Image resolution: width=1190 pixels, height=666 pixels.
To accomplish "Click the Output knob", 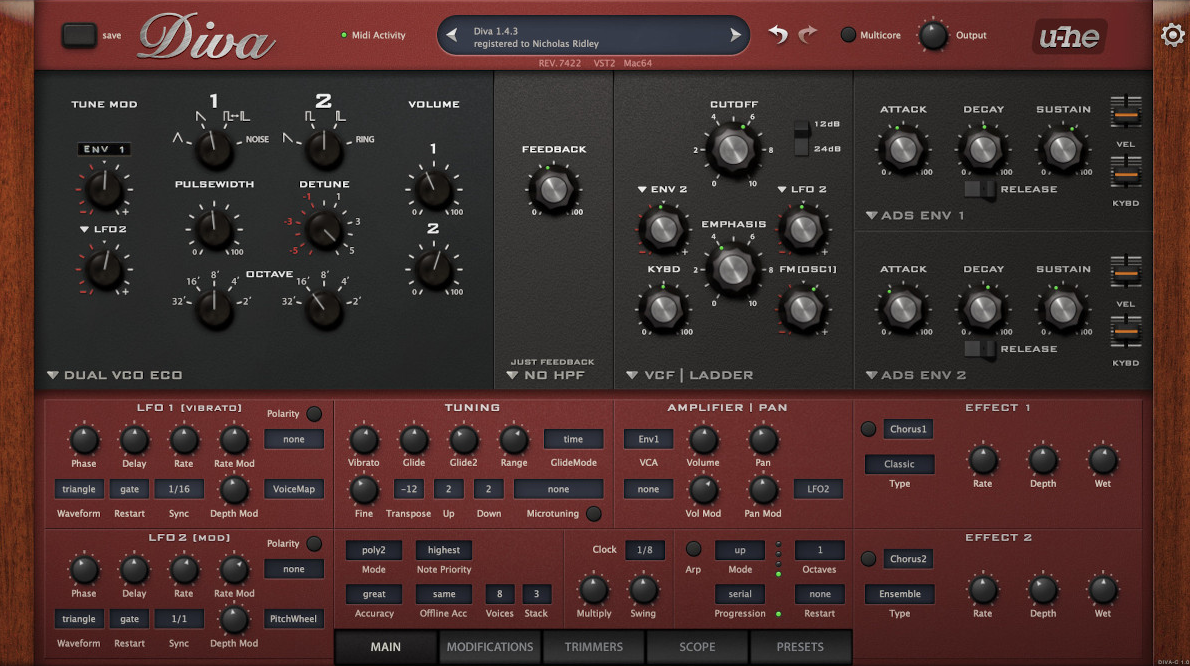I will click(933, 36).
